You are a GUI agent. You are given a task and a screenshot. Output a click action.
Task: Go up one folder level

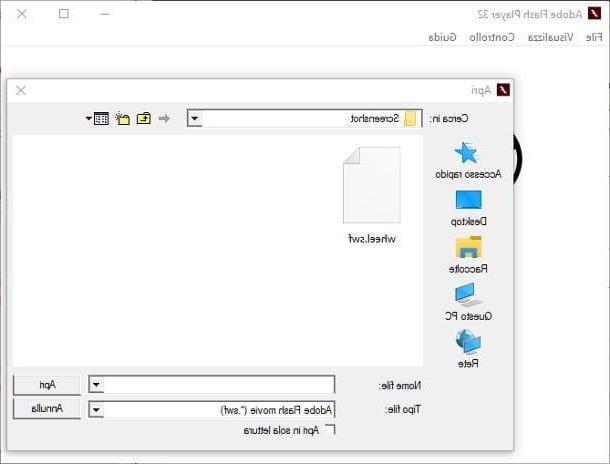tap(144, 118)
